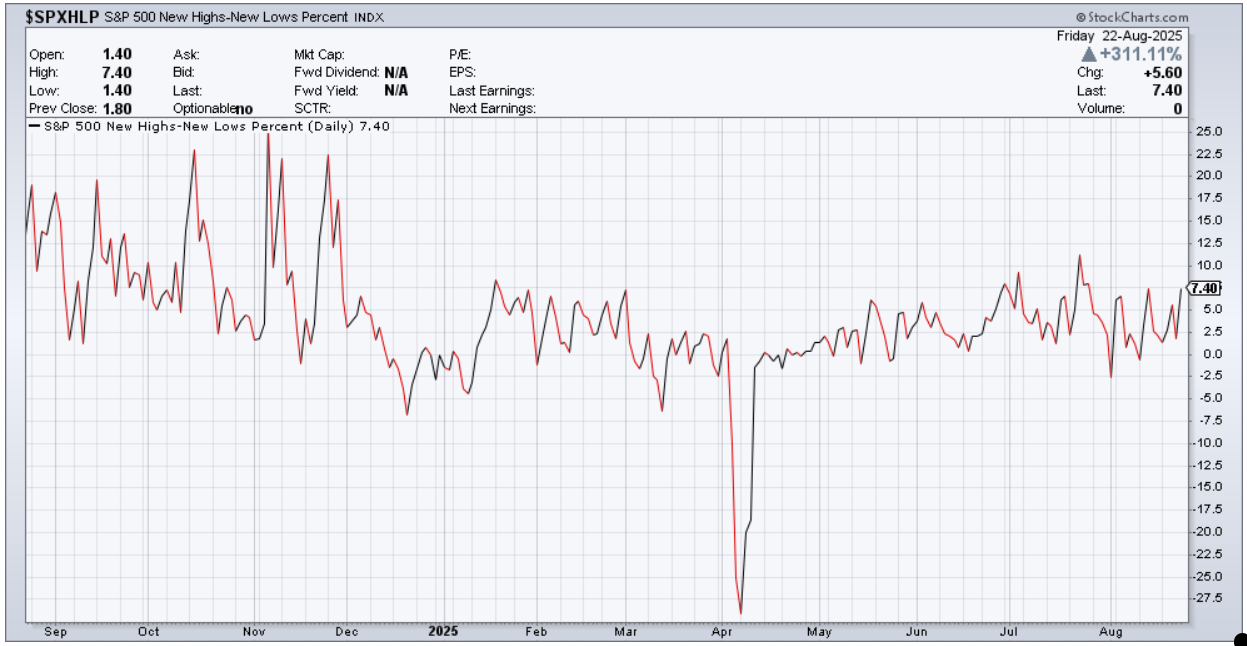This screenshot has height=646, width=1247.
Task: Click the Low value 1.40
Action: (x=116, y=90)
